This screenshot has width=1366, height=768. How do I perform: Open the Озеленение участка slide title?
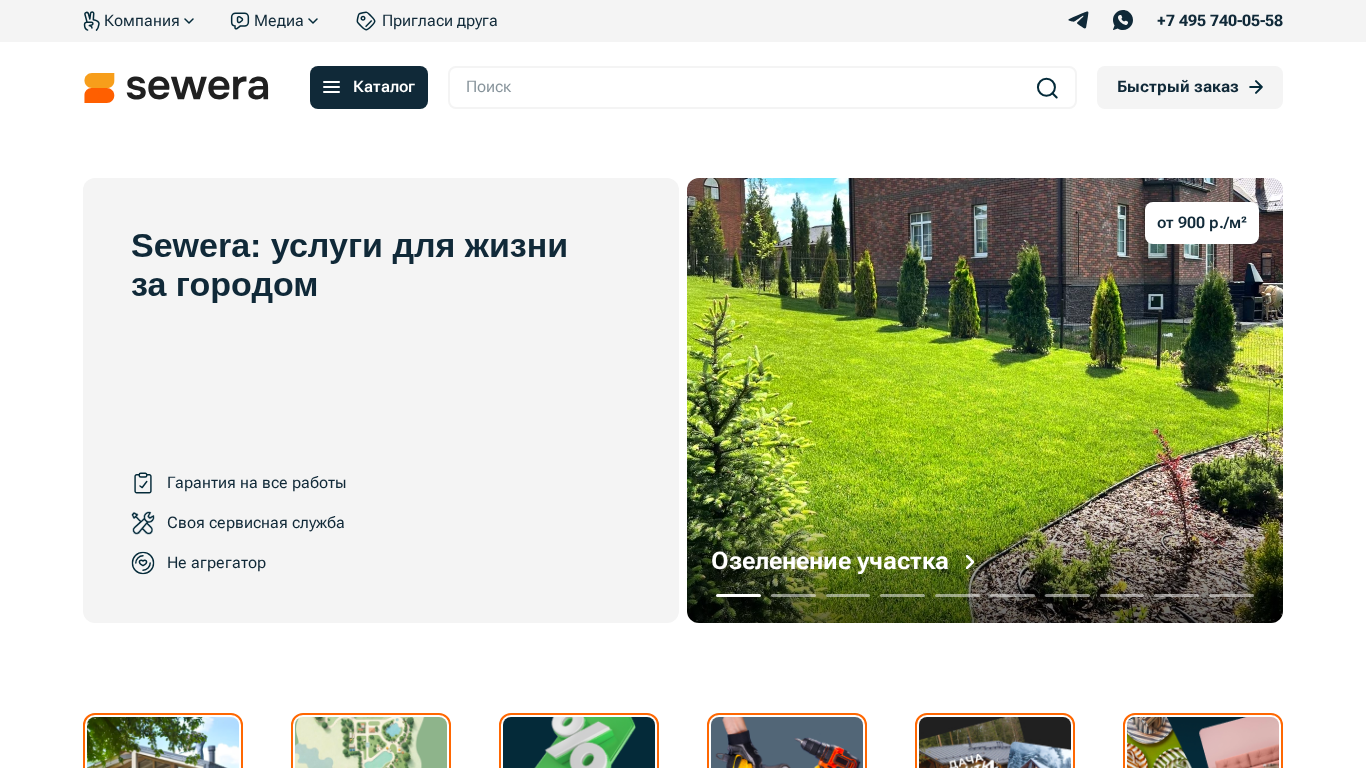point(829,561)
